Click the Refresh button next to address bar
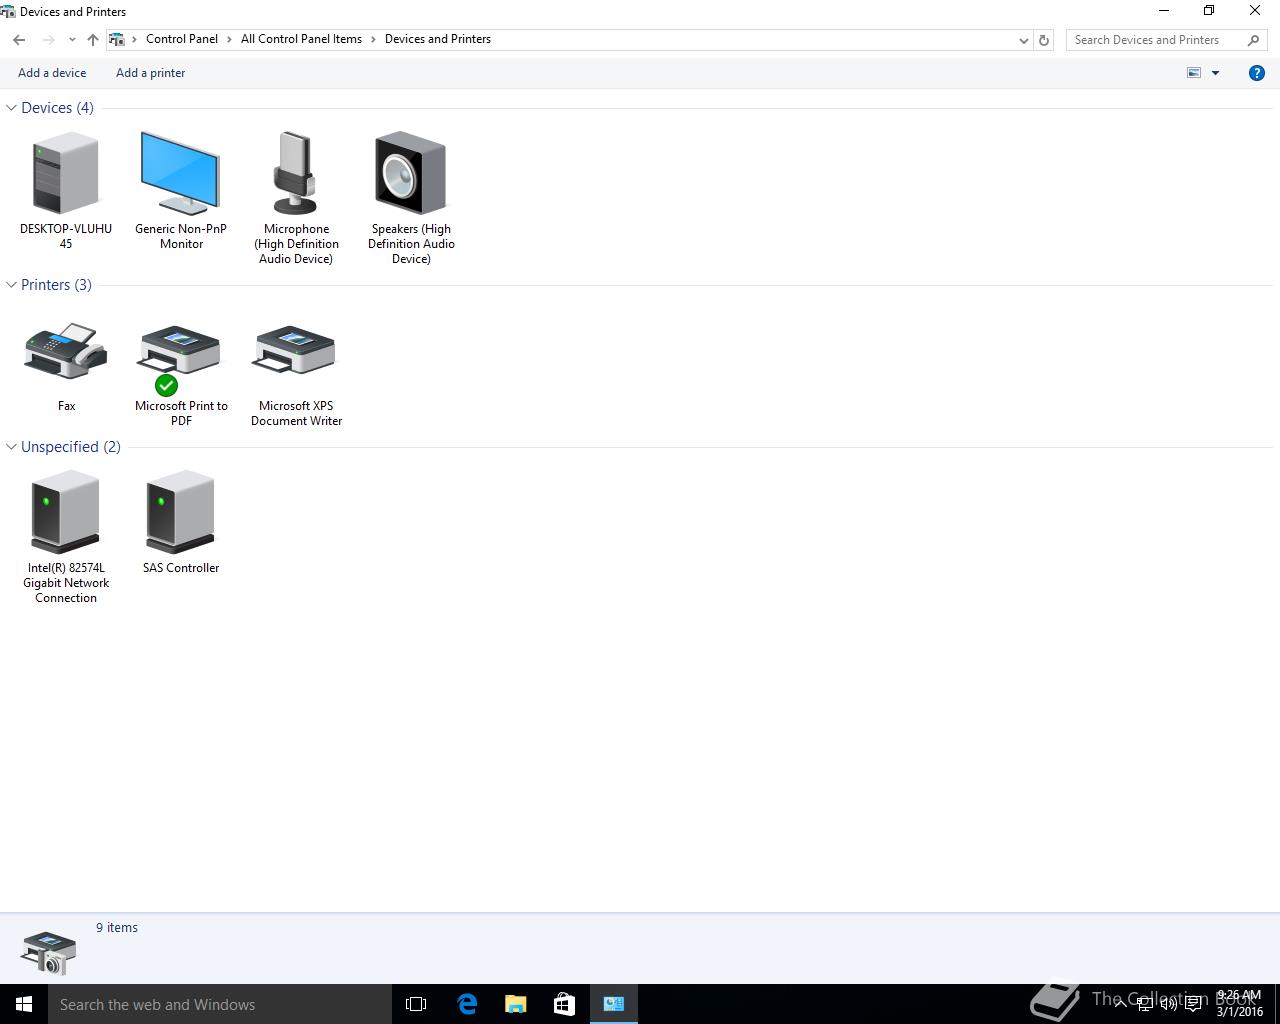Screen dimensions: 1280x1024 coord(1044,40)
